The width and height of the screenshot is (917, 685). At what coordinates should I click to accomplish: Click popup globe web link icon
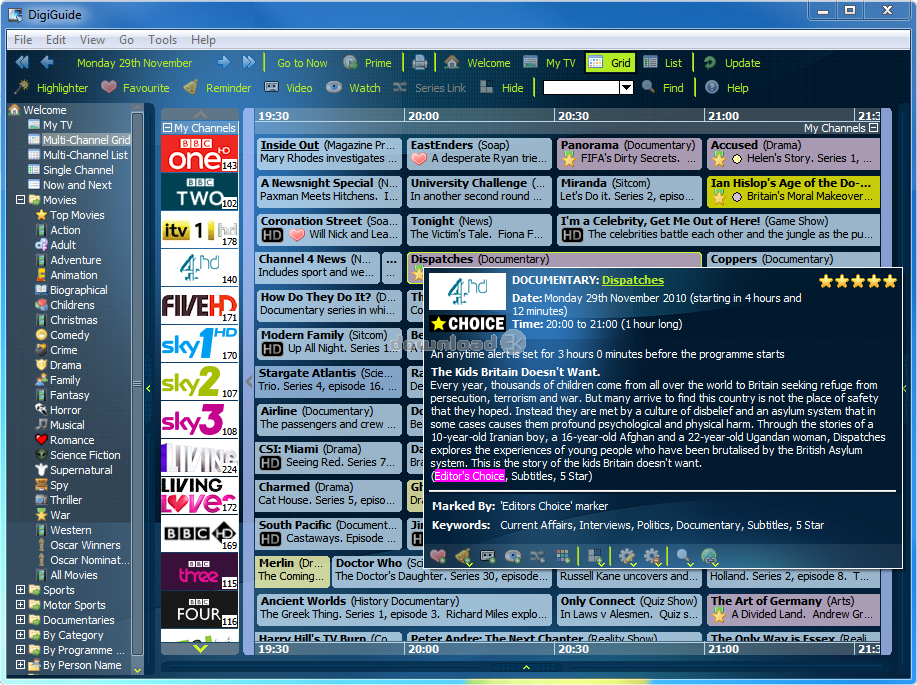(x=709, y=557)
